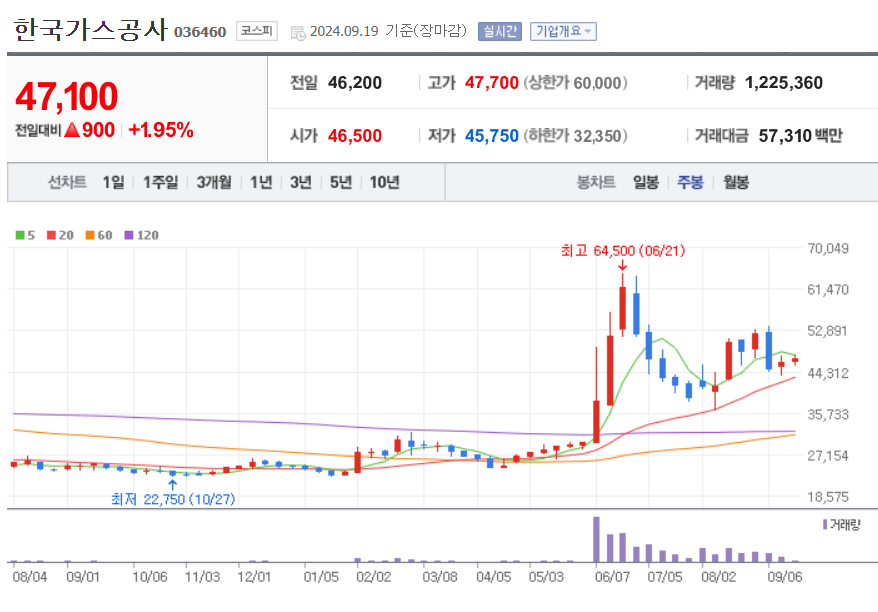Click the 코스피 market badge
Image resolution: width=878 pixels, height=612 pixels.
pos(256,31)
